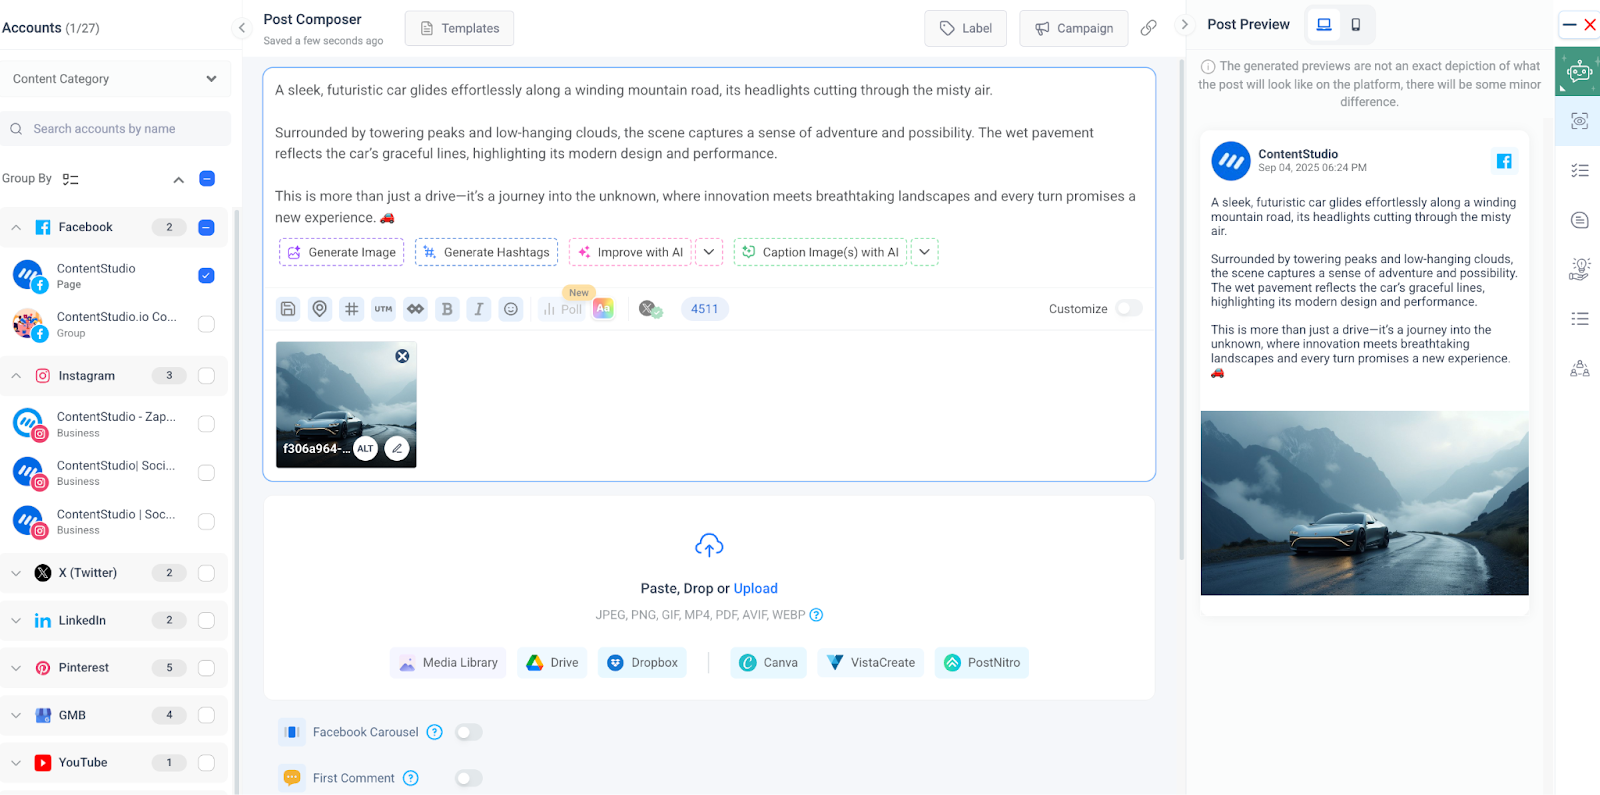Click the Generate Image button
Screen dimensions: 1600x795
(x=341, y=252)
